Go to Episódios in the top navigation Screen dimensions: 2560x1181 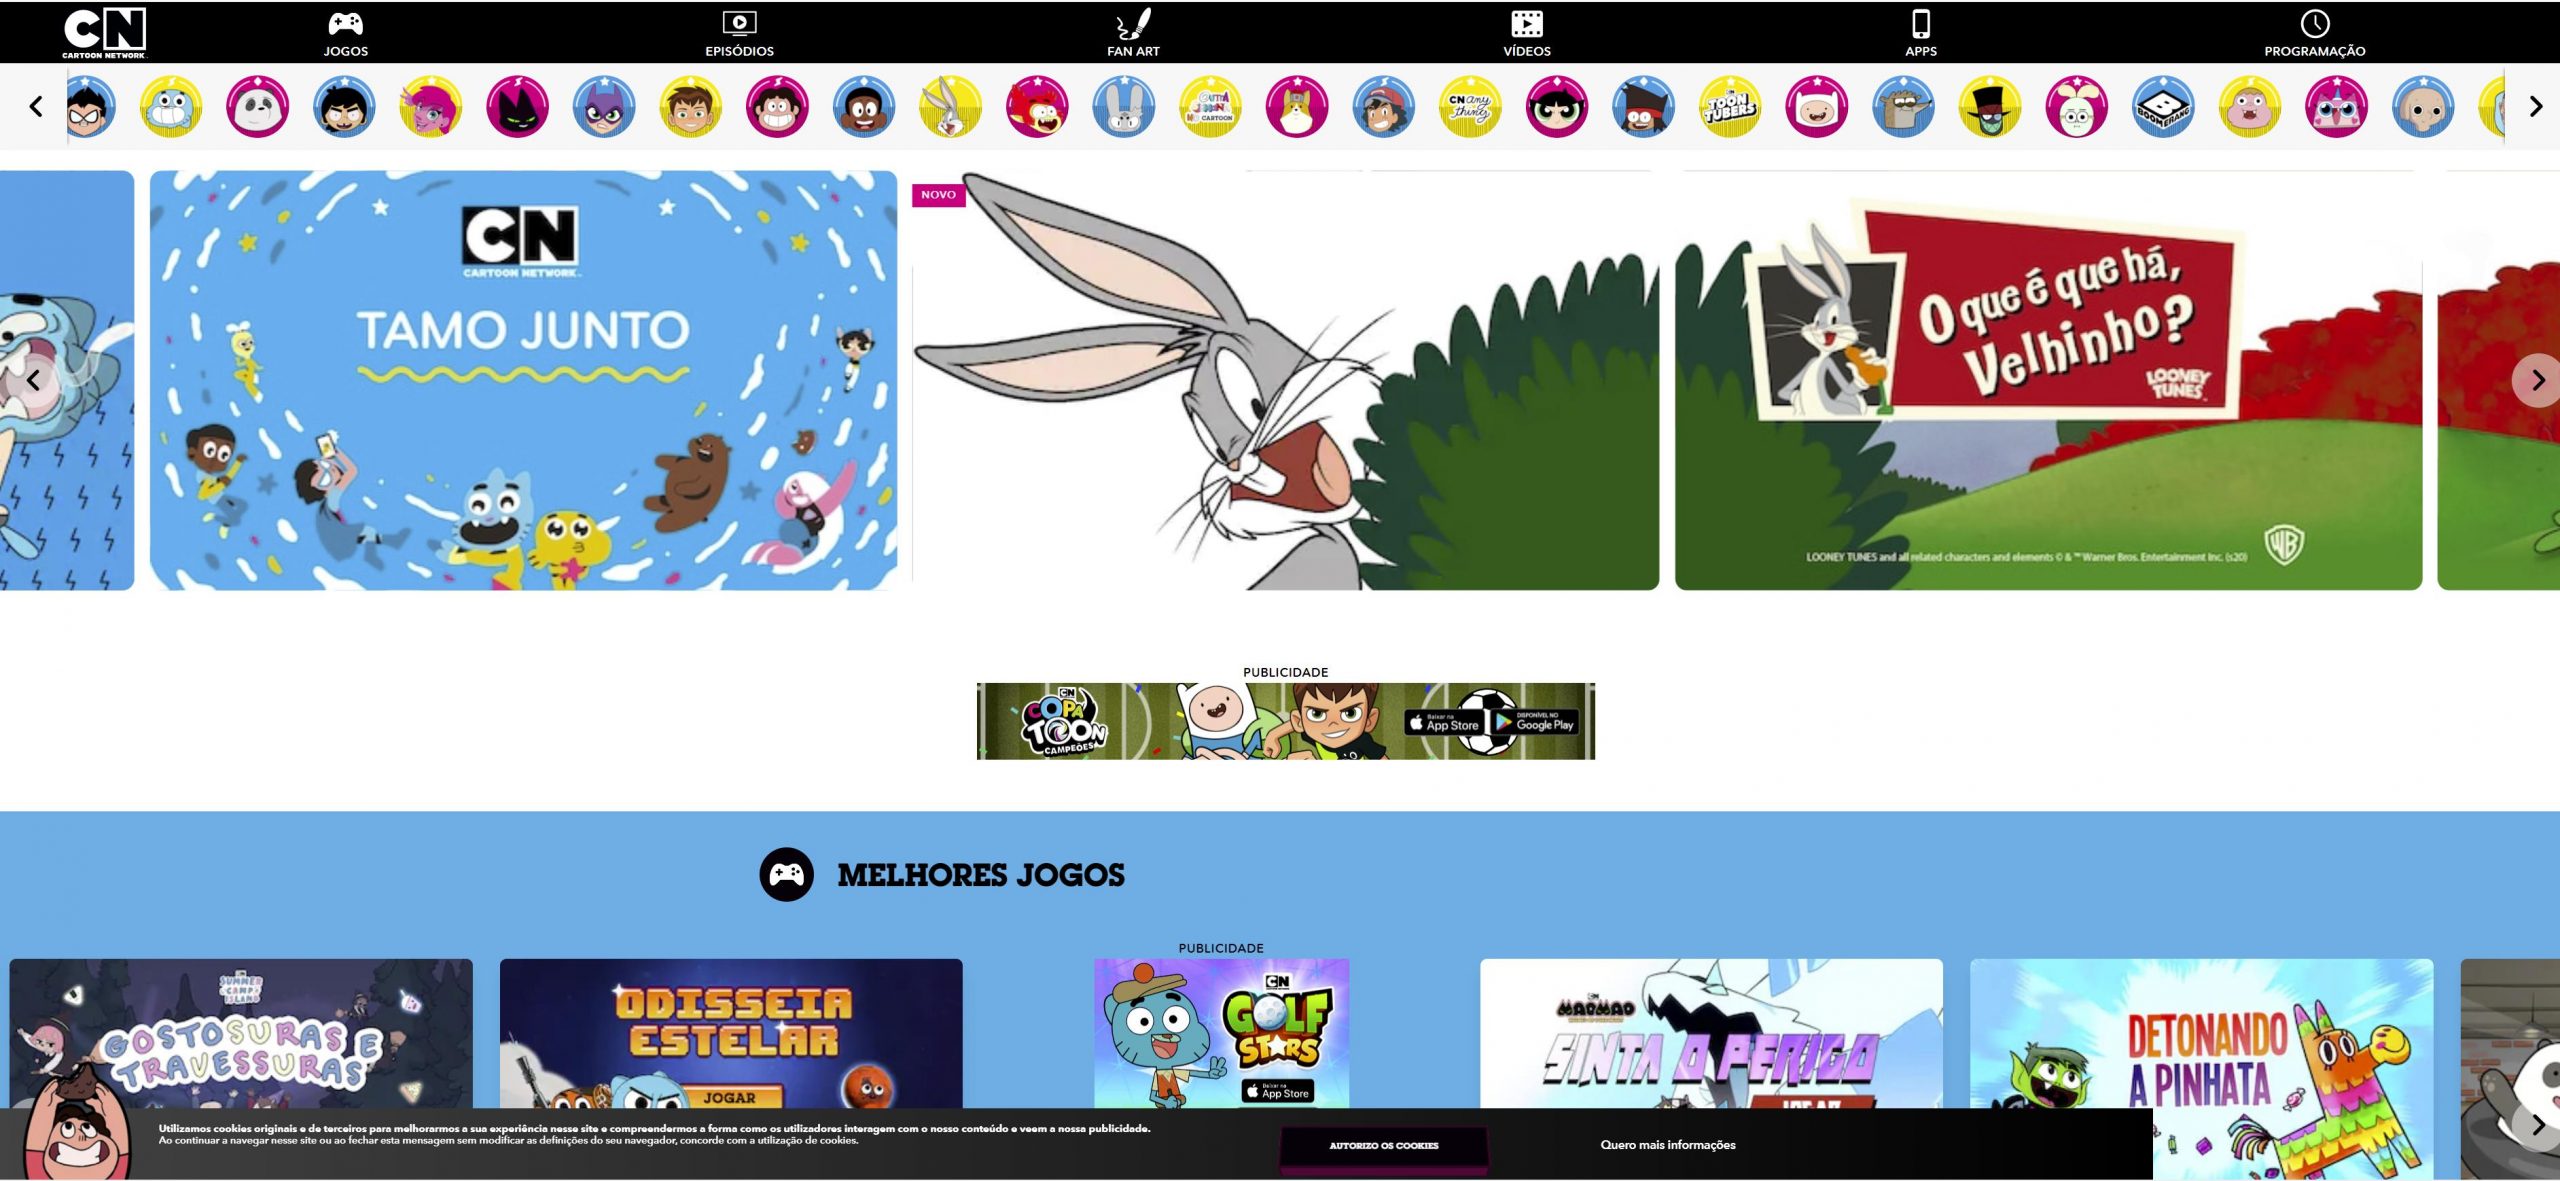point(739,34)
